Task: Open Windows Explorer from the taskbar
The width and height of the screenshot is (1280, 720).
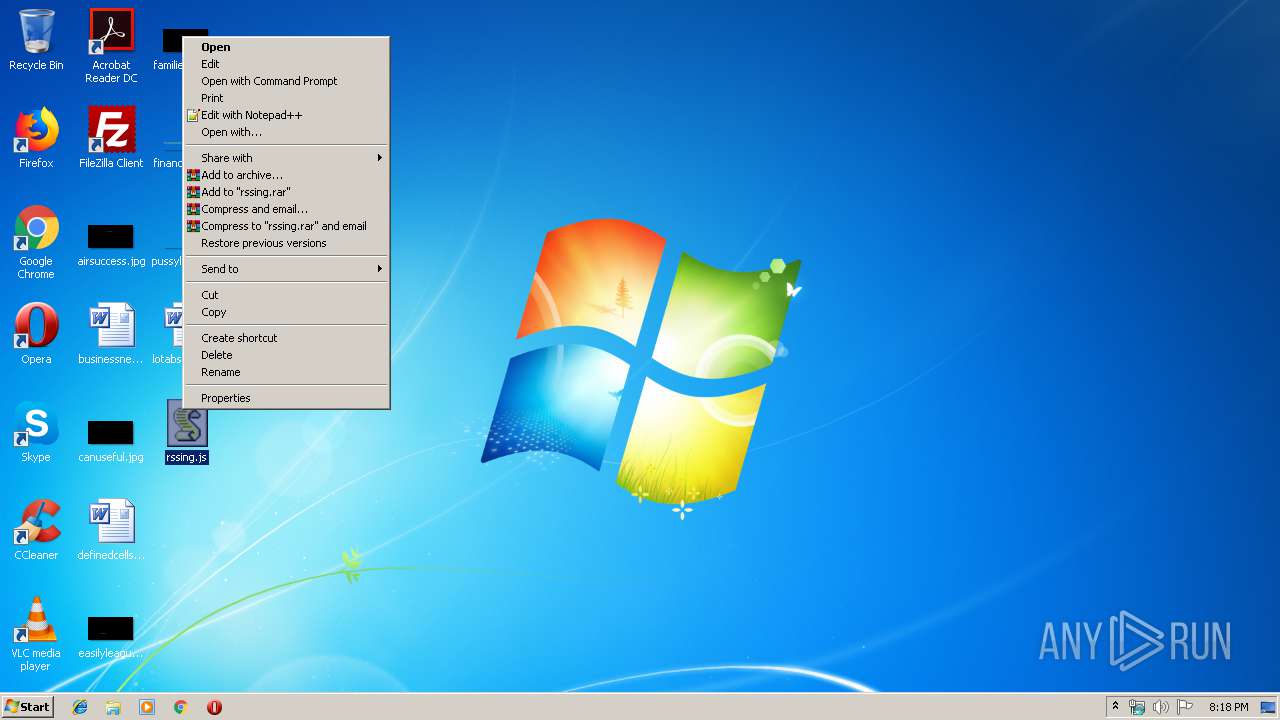Action: tap(113, 707)
